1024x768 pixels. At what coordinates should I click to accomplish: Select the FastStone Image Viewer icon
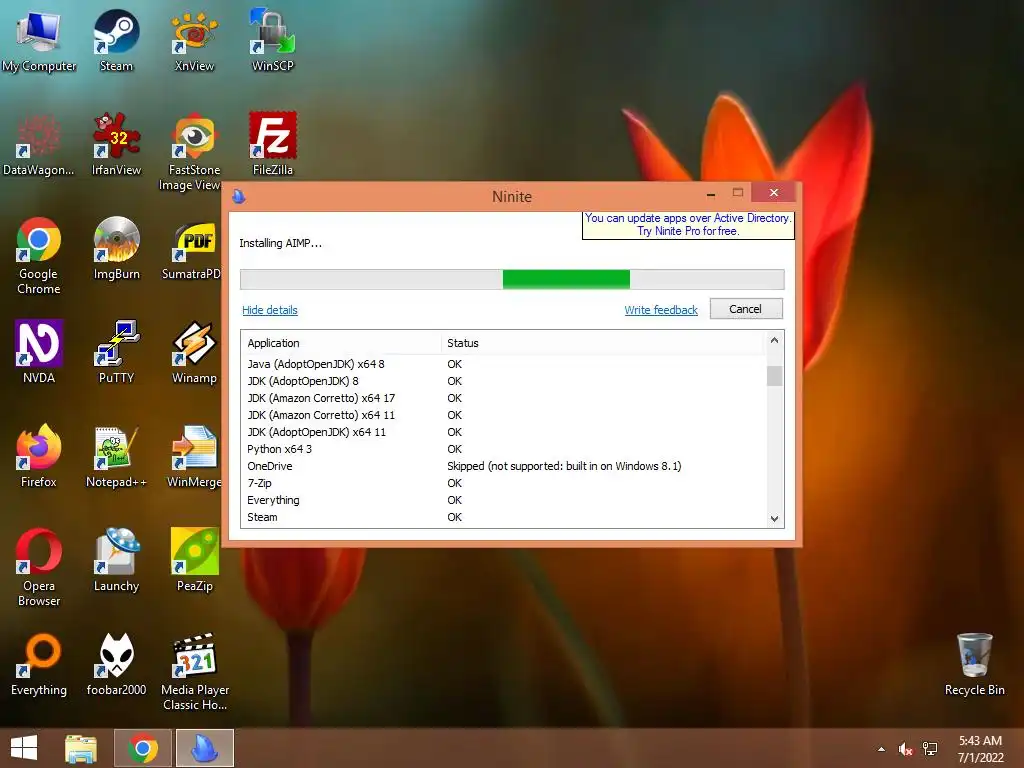189,152
